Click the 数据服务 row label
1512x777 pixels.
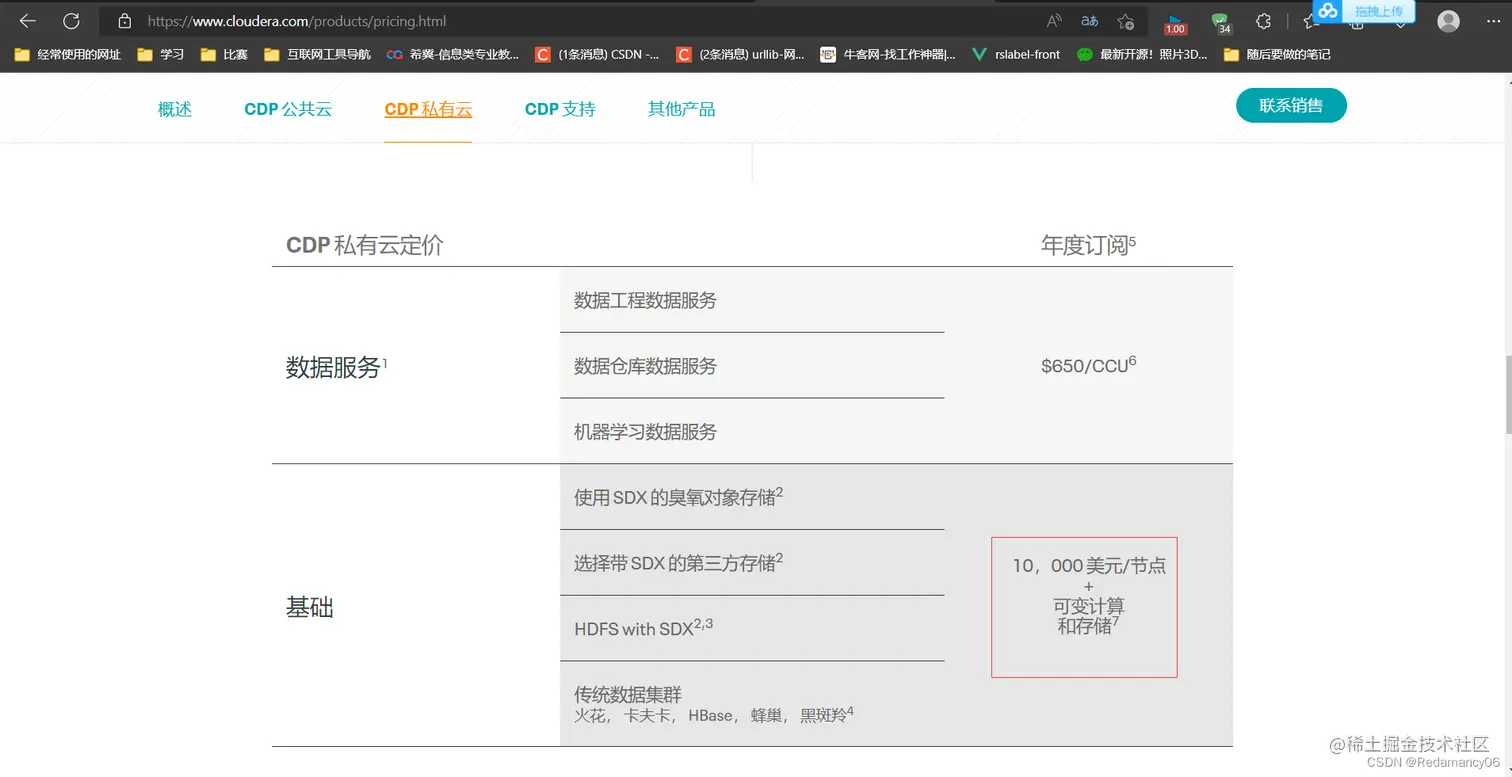336,367
